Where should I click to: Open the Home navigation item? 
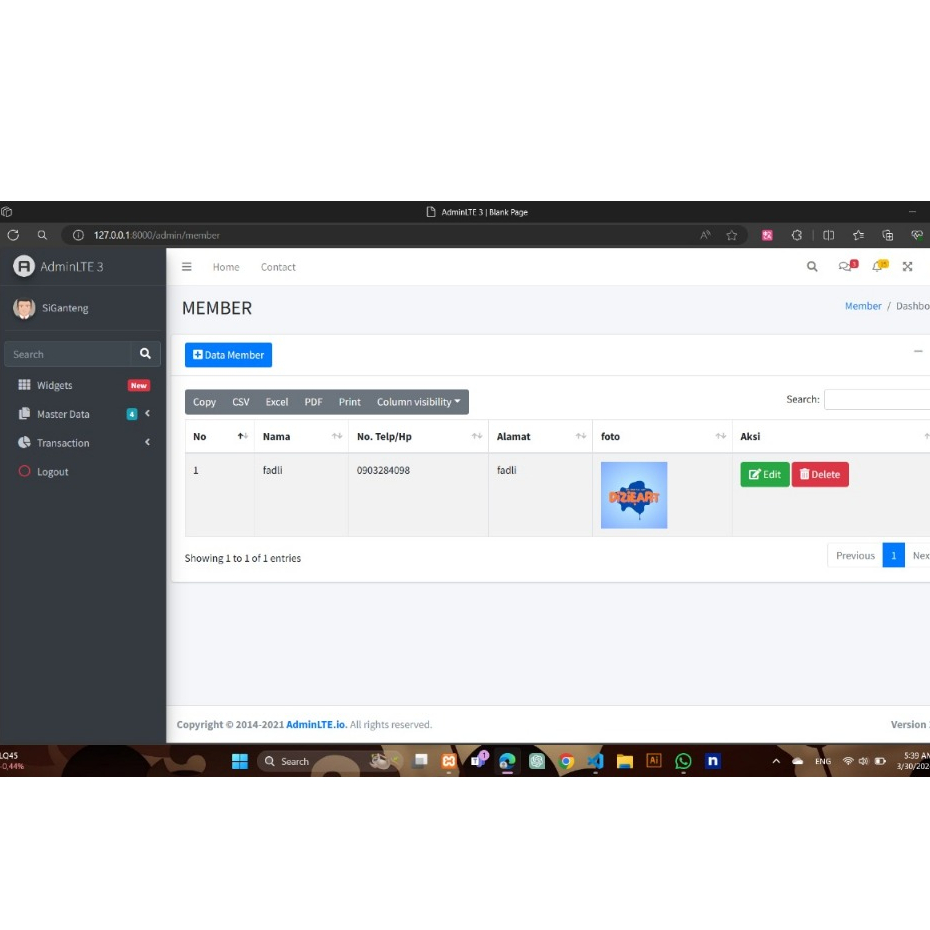(226, 267)
